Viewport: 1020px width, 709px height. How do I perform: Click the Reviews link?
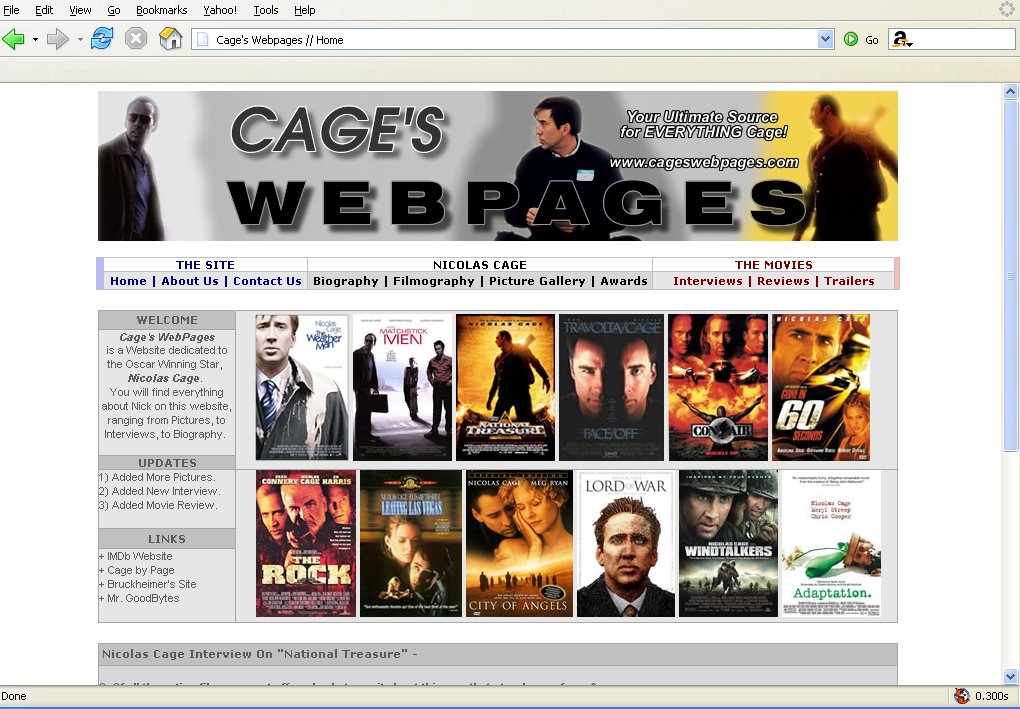(x=783, y=281)
